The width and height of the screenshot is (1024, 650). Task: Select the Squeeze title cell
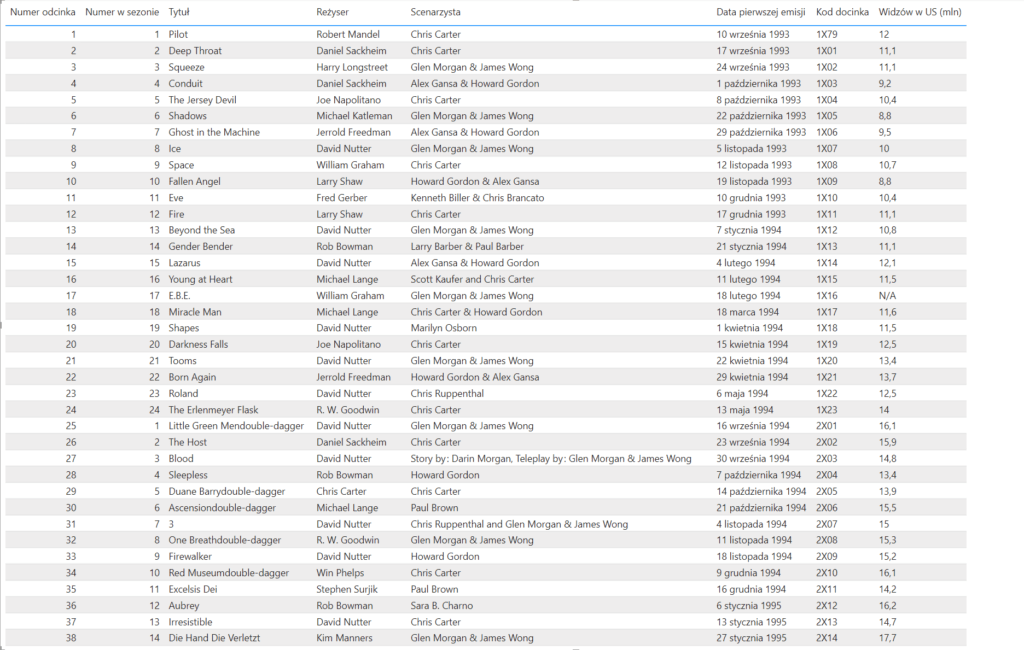pos(187,67)
